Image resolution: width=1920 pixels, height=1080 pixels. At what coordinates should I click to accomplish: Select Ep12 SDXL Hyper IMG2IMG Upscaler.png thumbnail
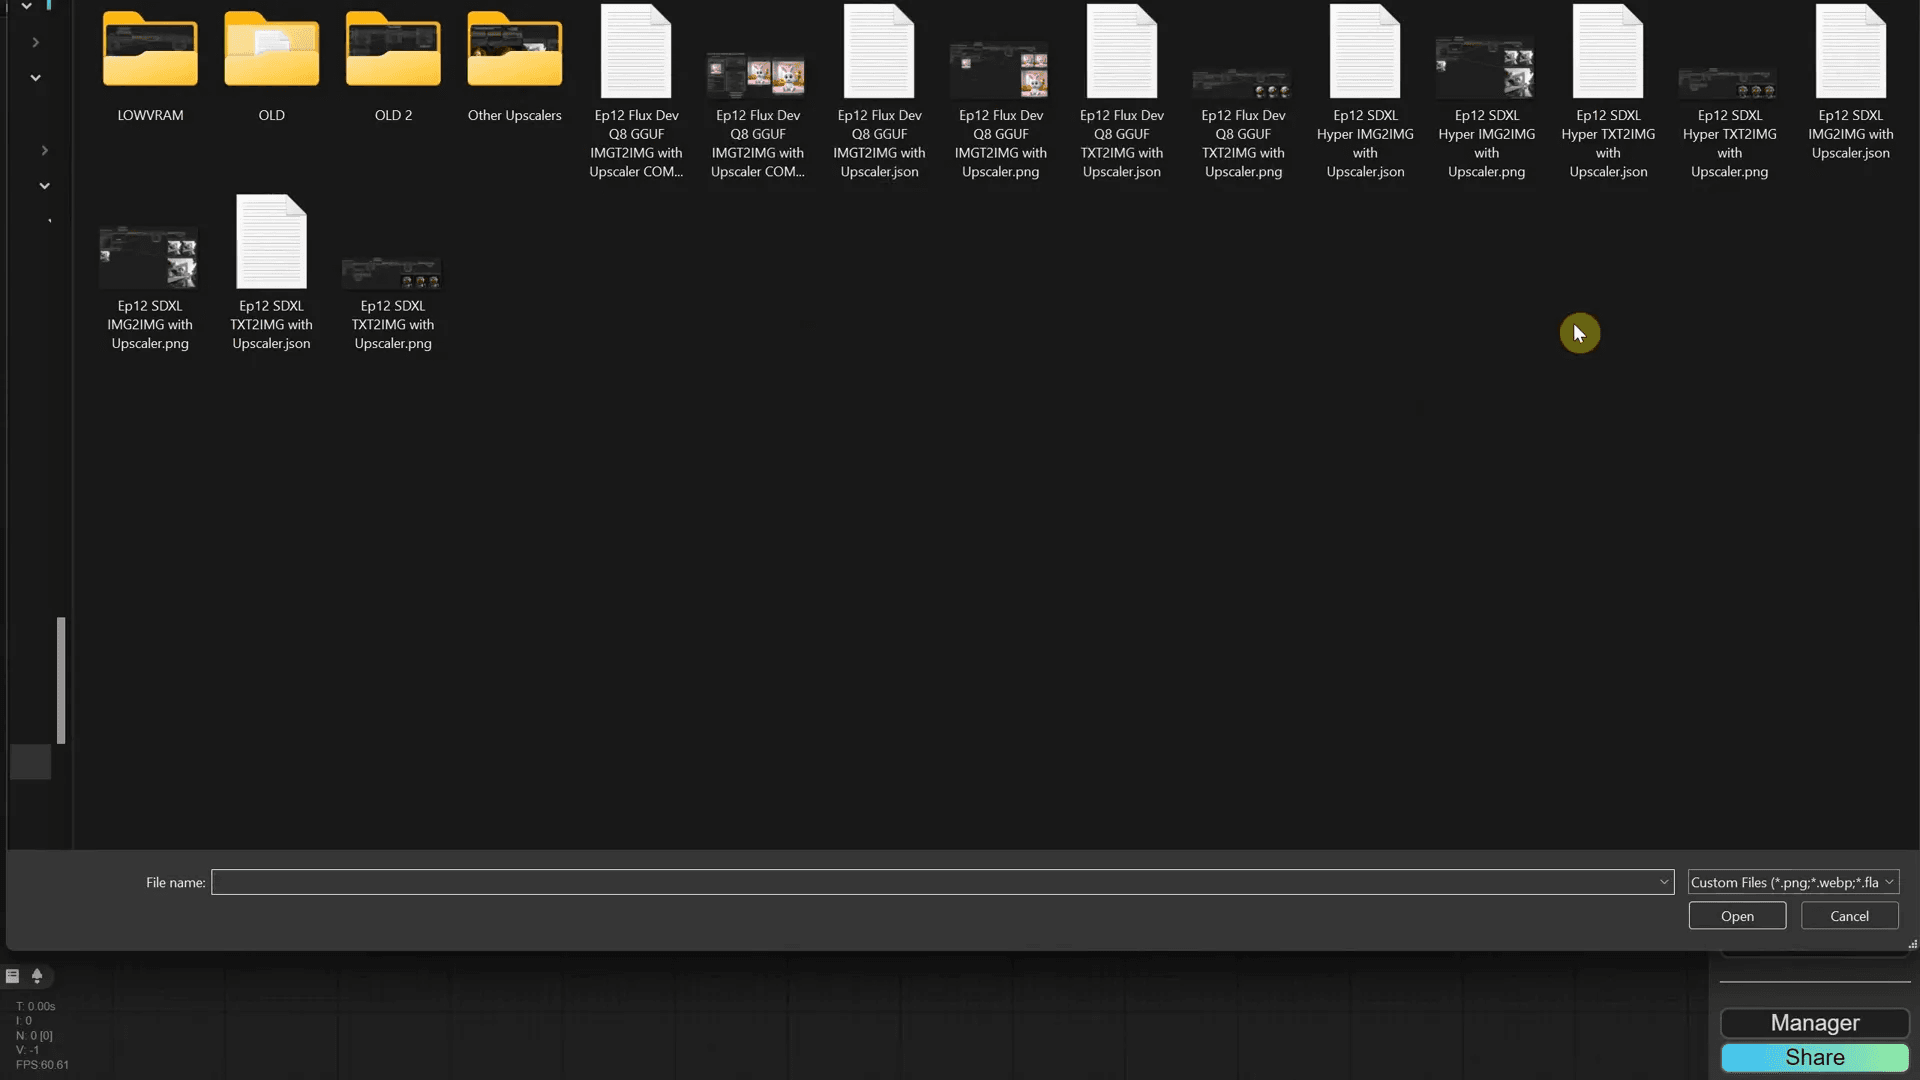coord(1485,68)
